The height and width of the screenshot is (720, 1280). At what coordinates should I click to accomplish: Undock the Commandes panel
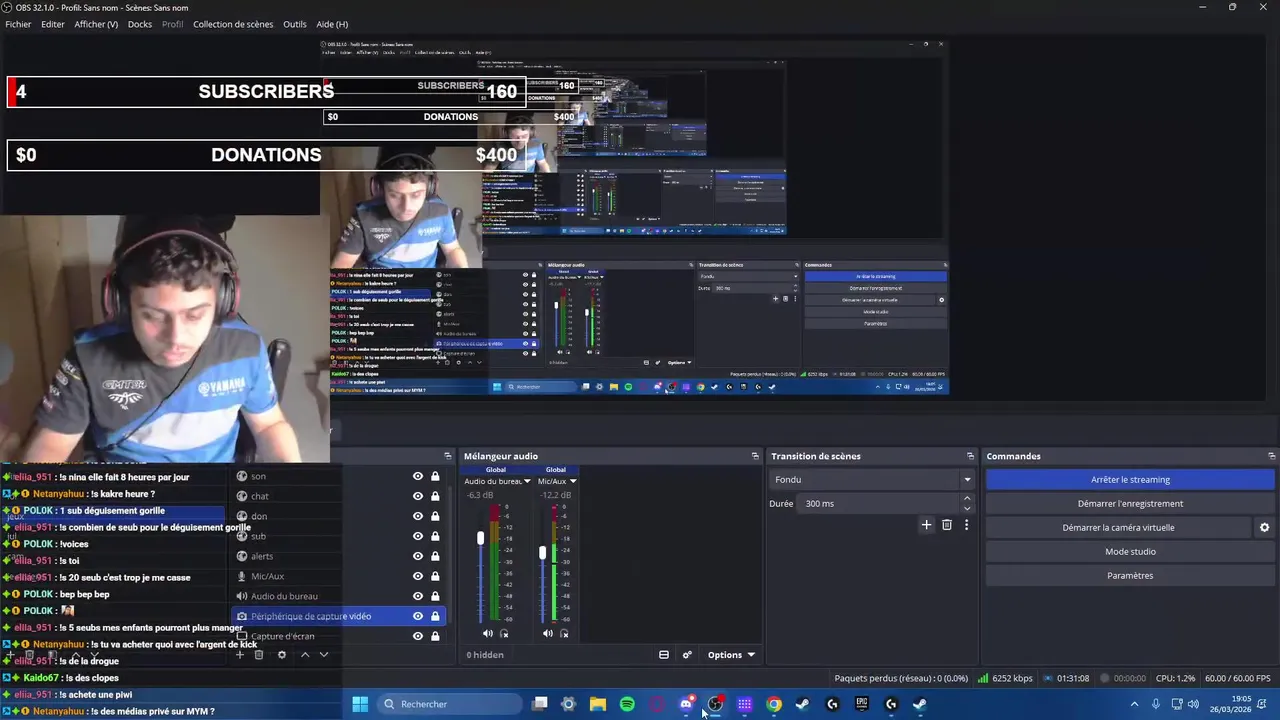pyautogui.click(x=1271, y=456)
